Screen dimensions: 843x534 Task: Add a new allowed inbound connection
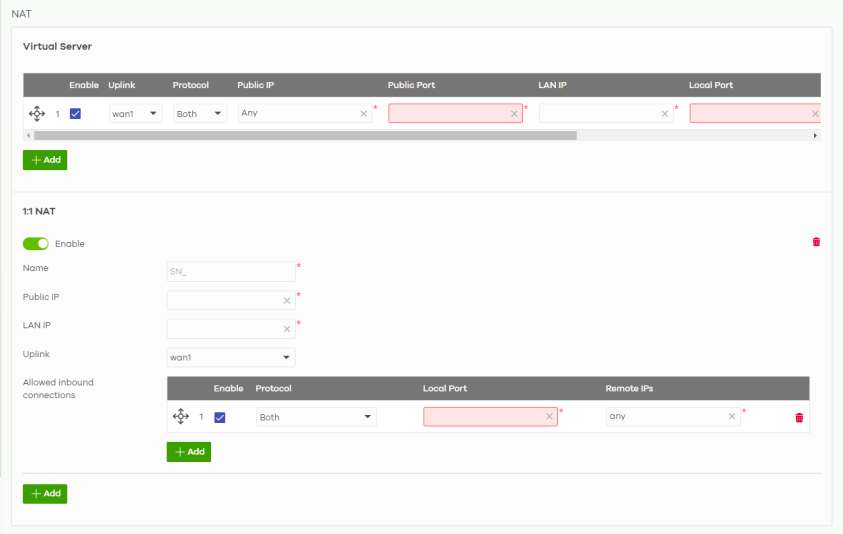[189, 452]
